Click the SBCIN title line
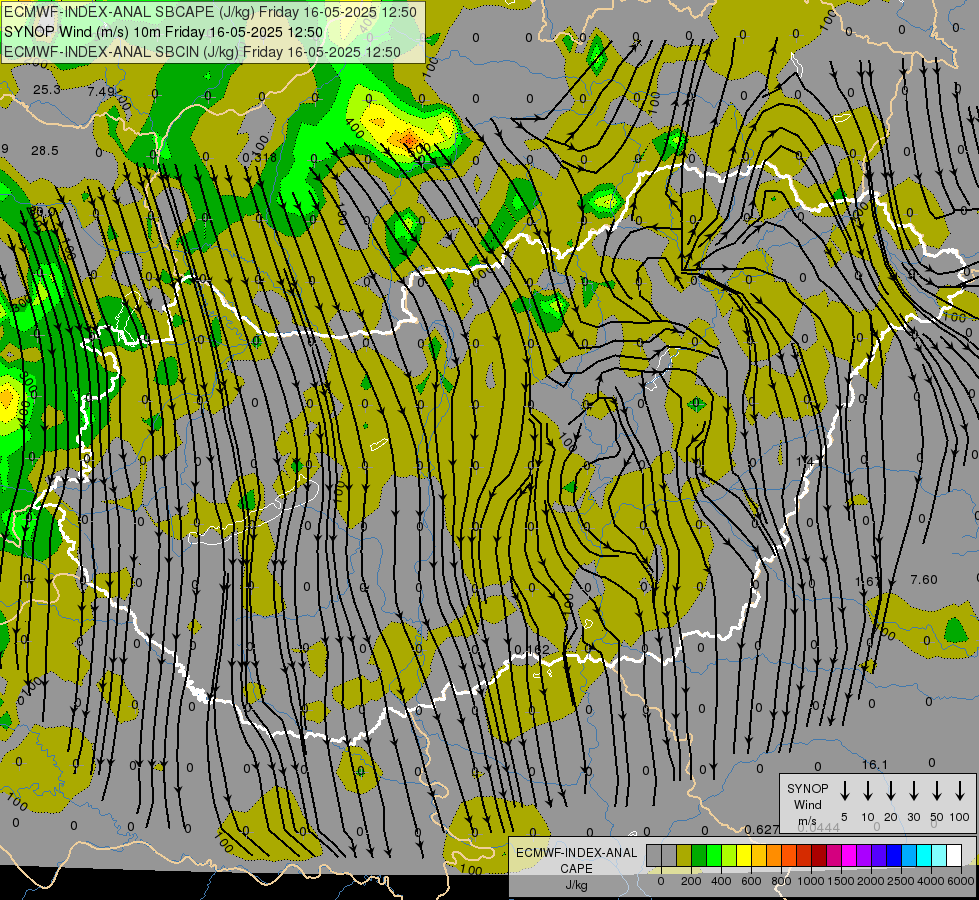The height and width of the screenshot is (900, 979). coord(202,52)
